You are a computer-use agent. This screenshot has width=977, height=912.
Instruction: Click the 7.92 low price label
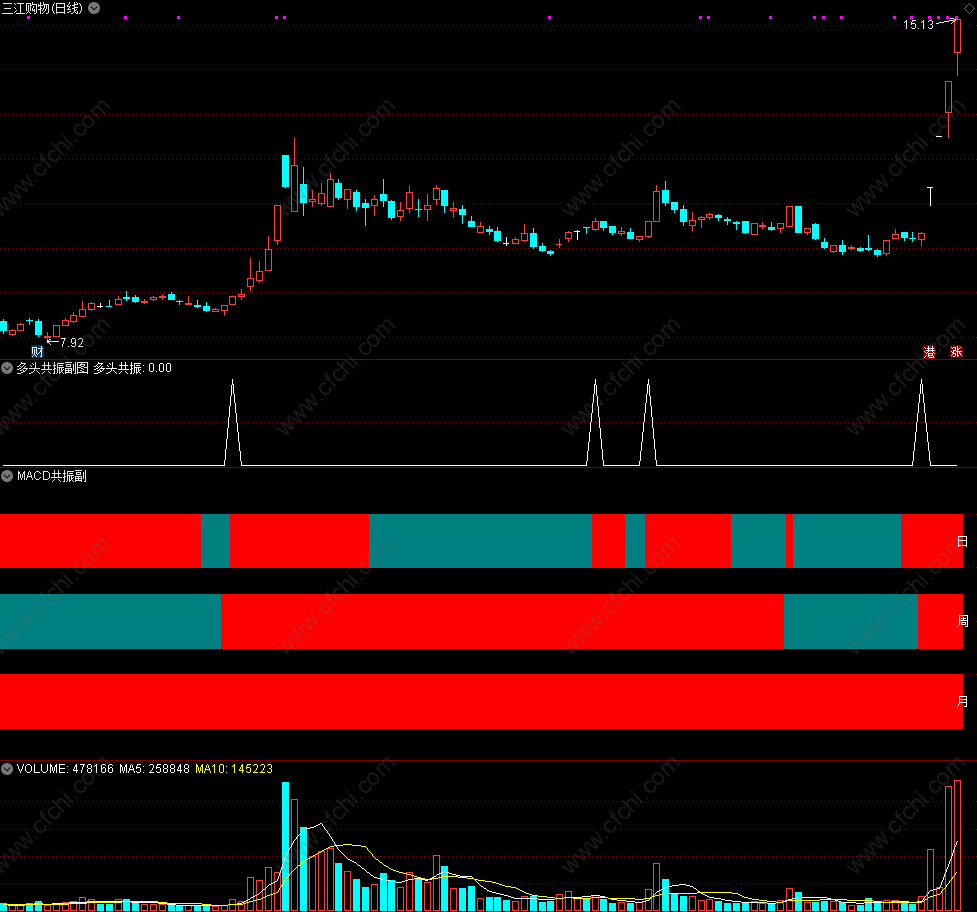coord(72,343)
